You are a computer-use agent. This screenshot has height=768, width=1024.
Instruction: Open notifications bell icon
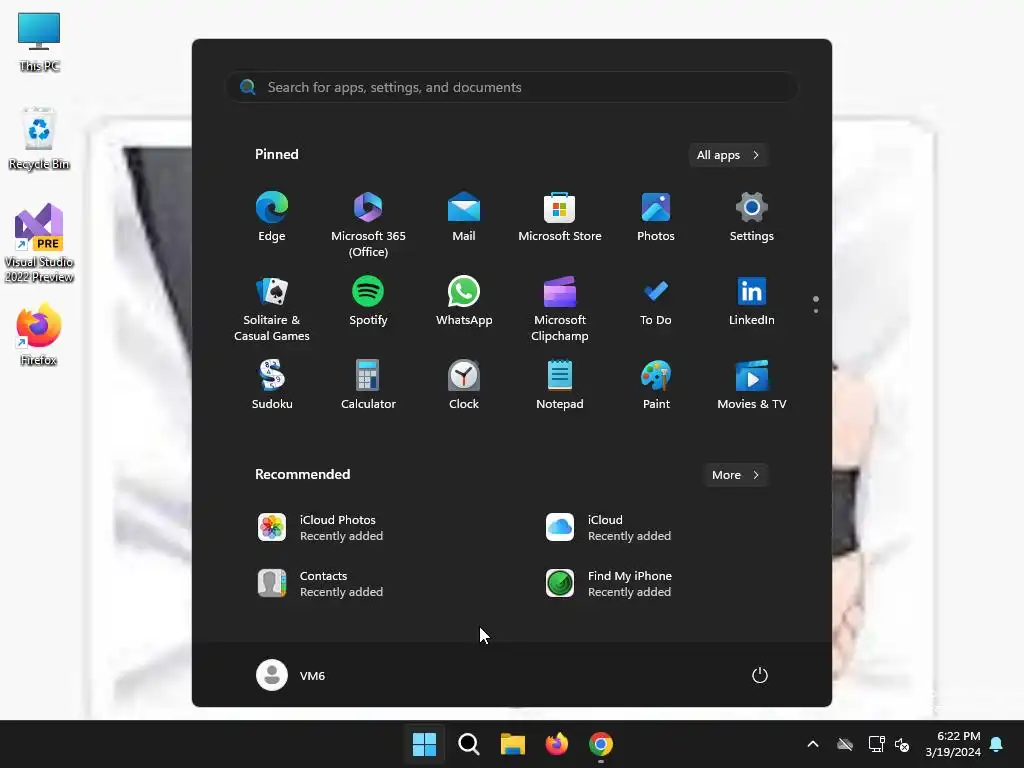coord(997,744)
